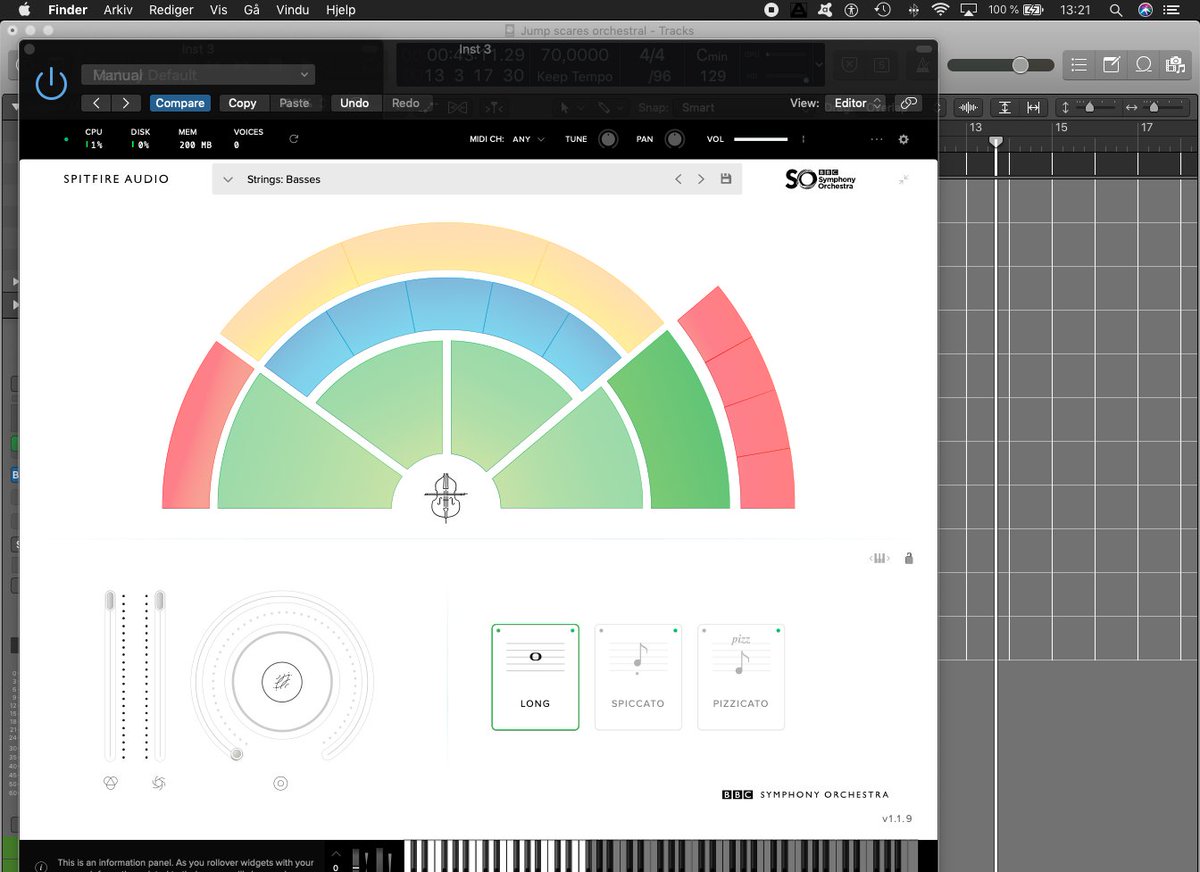Select previous instrument preset arrow
Viewport: 1200px width, 872px height.
(x=678, y=179)
